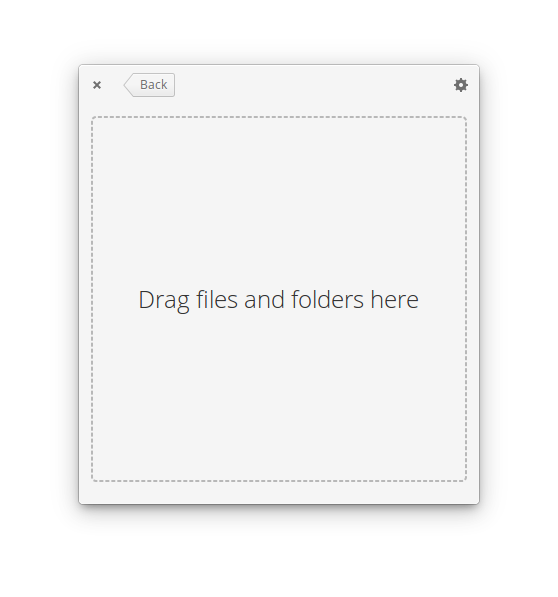This screenshot has height=597, width=558.
Task: Return to previous view with Back
Action: point(149,85)
